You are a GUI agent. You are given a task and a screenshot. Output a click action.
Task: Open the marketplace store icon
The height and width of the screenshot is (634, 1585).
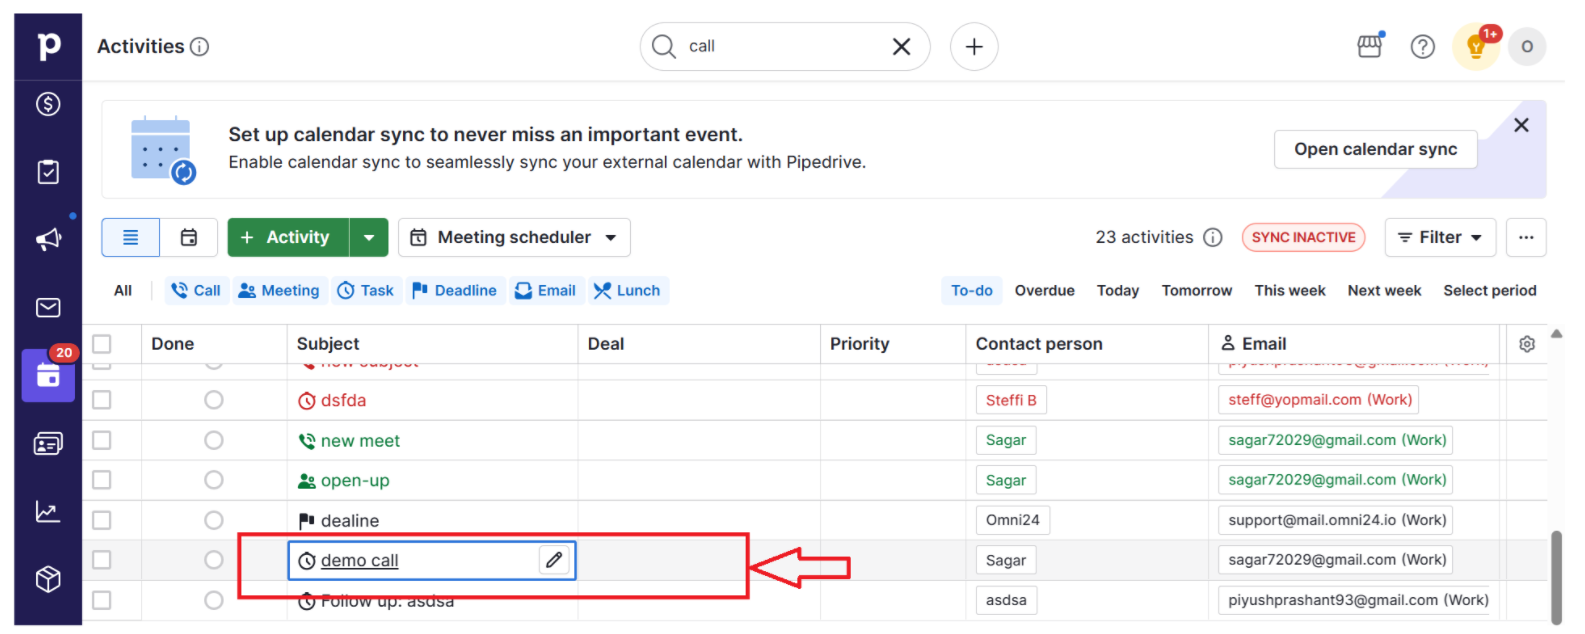point(1370,46)
